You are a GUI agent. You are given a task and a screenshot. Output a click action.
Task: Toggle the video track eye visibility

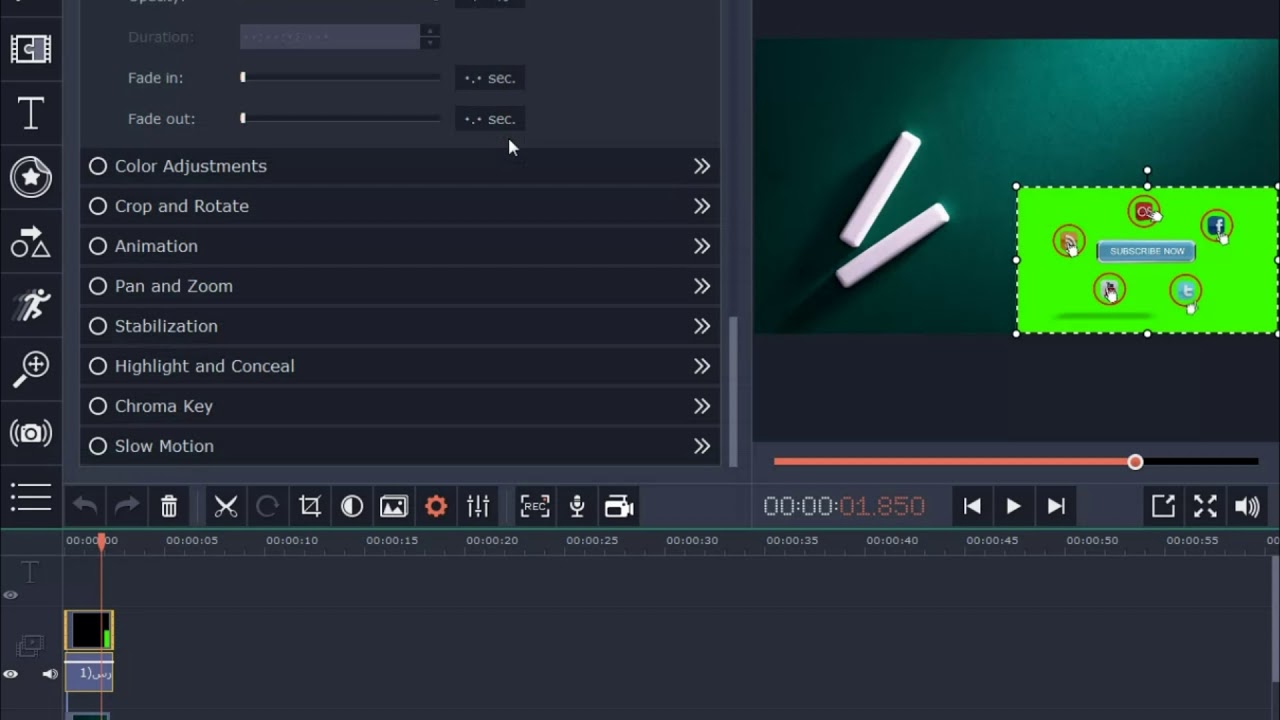pyautogui.click(x=11, y=675)
